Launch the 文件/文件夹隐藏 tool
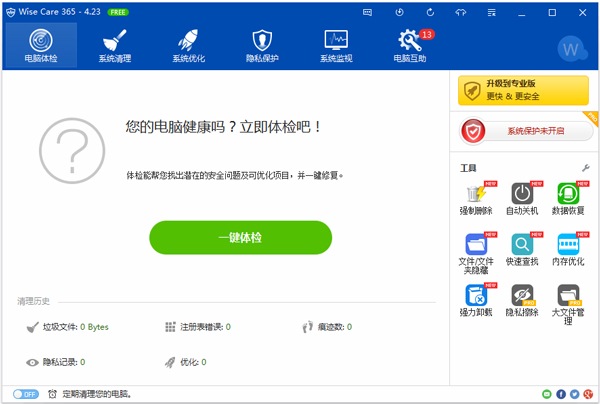Screen dimensions: 600x404 point(476,254)
